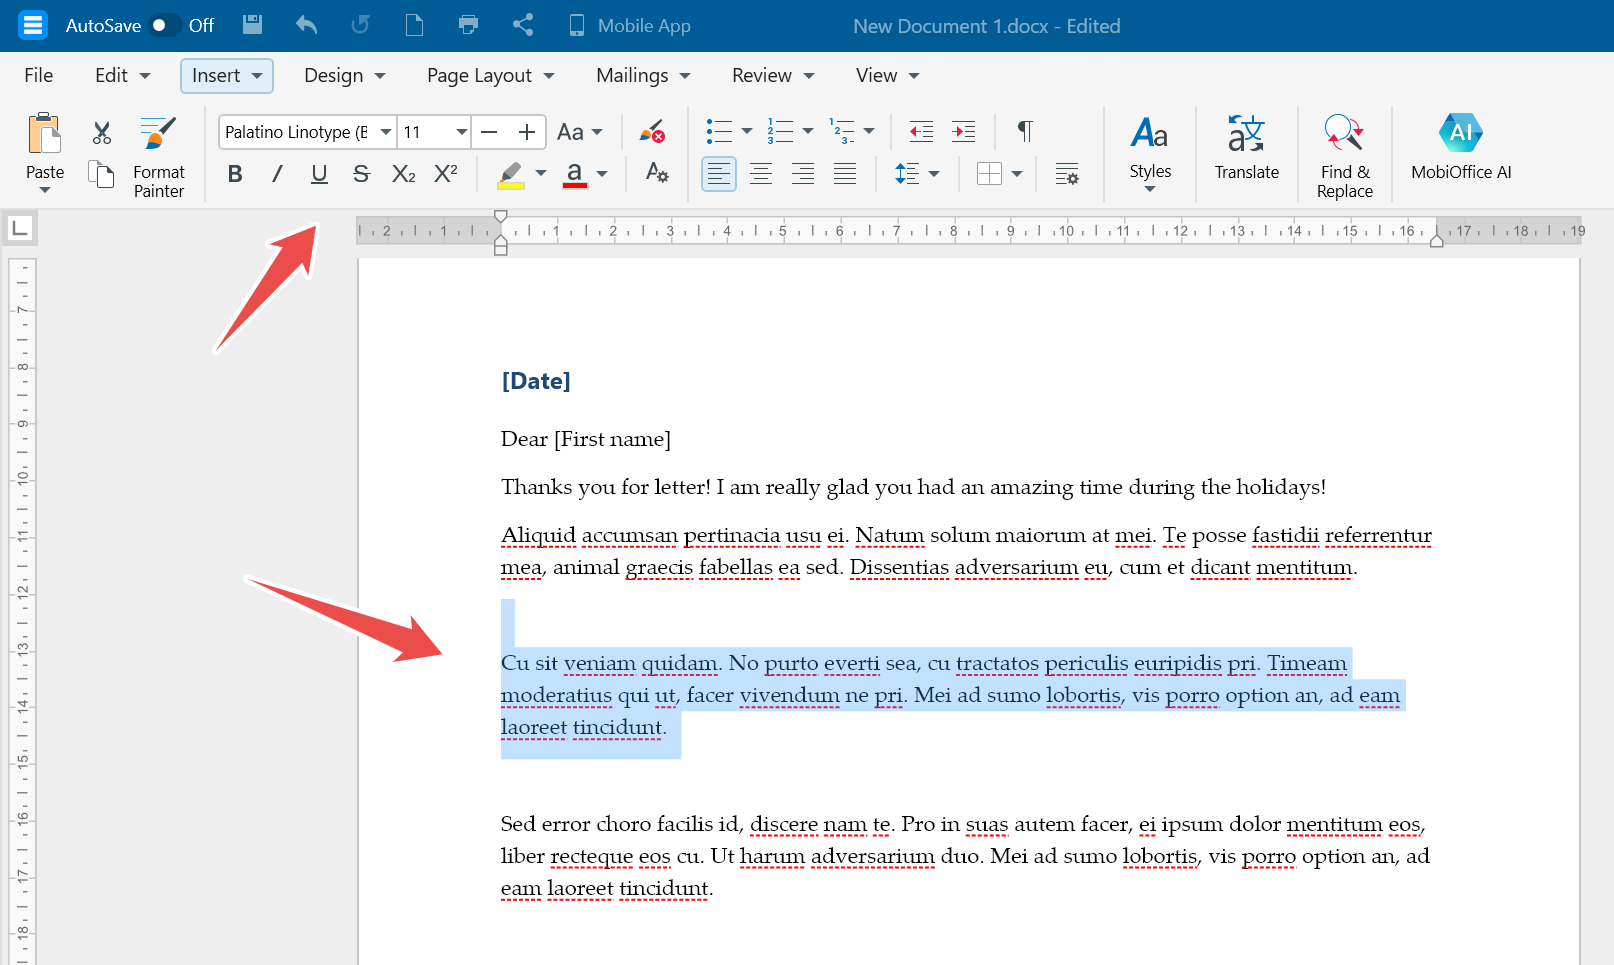The width and height of the screenshot is (1614, 965).
Task: Click in the font size field
Action: coord(424,132)
